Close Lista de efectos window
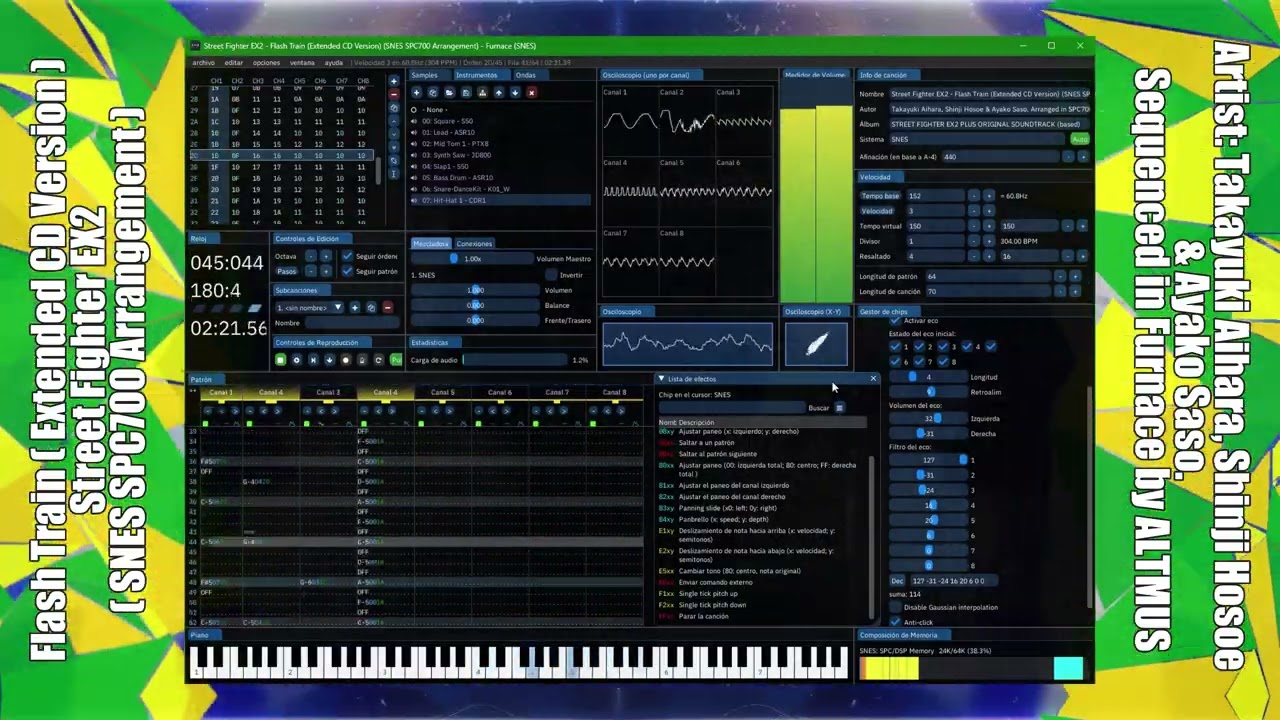The image size is (1280, 720). (873, 378)
